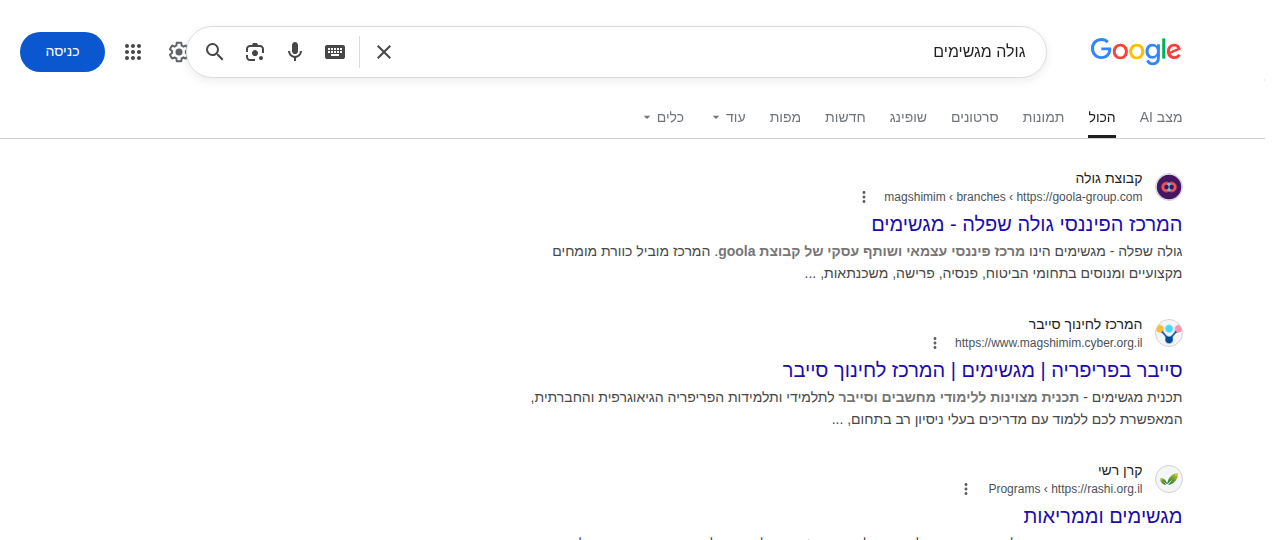Image resolution: width=1280 pixels, height=540 pixels.
Task: Click the המרכז לחינוך סייבר site name
Action: (x=1086, y=324)
